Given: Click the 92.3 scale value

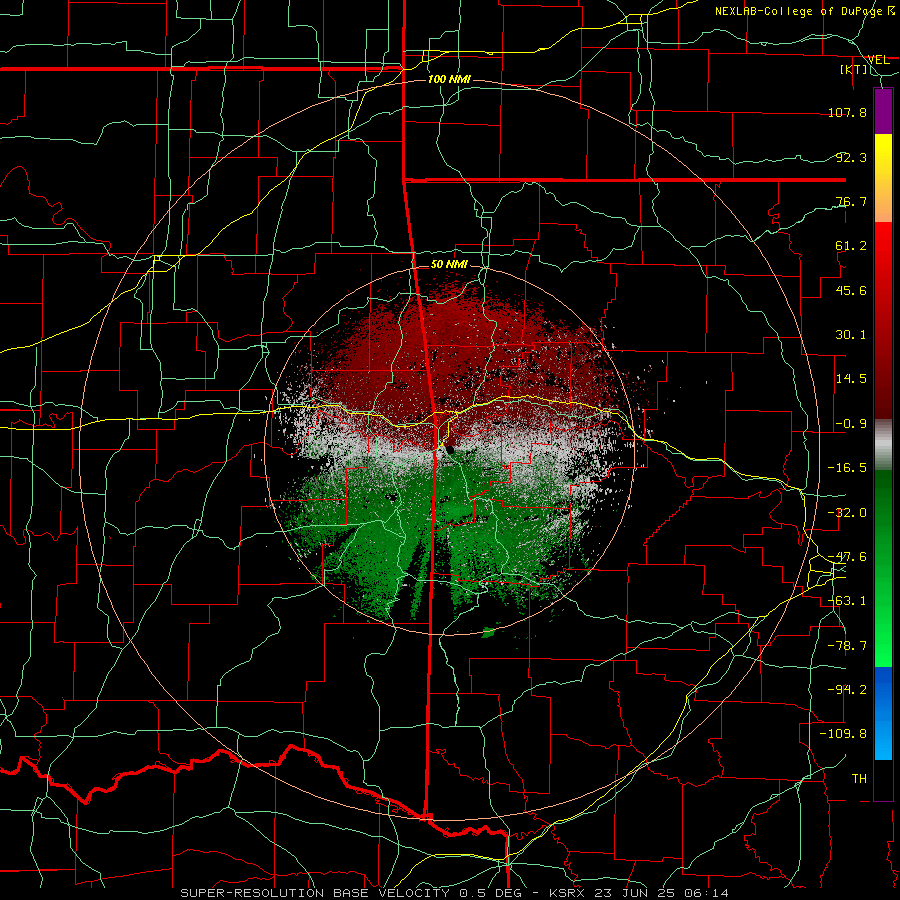Looking at the screenshot, I should [x=851, y=157].
